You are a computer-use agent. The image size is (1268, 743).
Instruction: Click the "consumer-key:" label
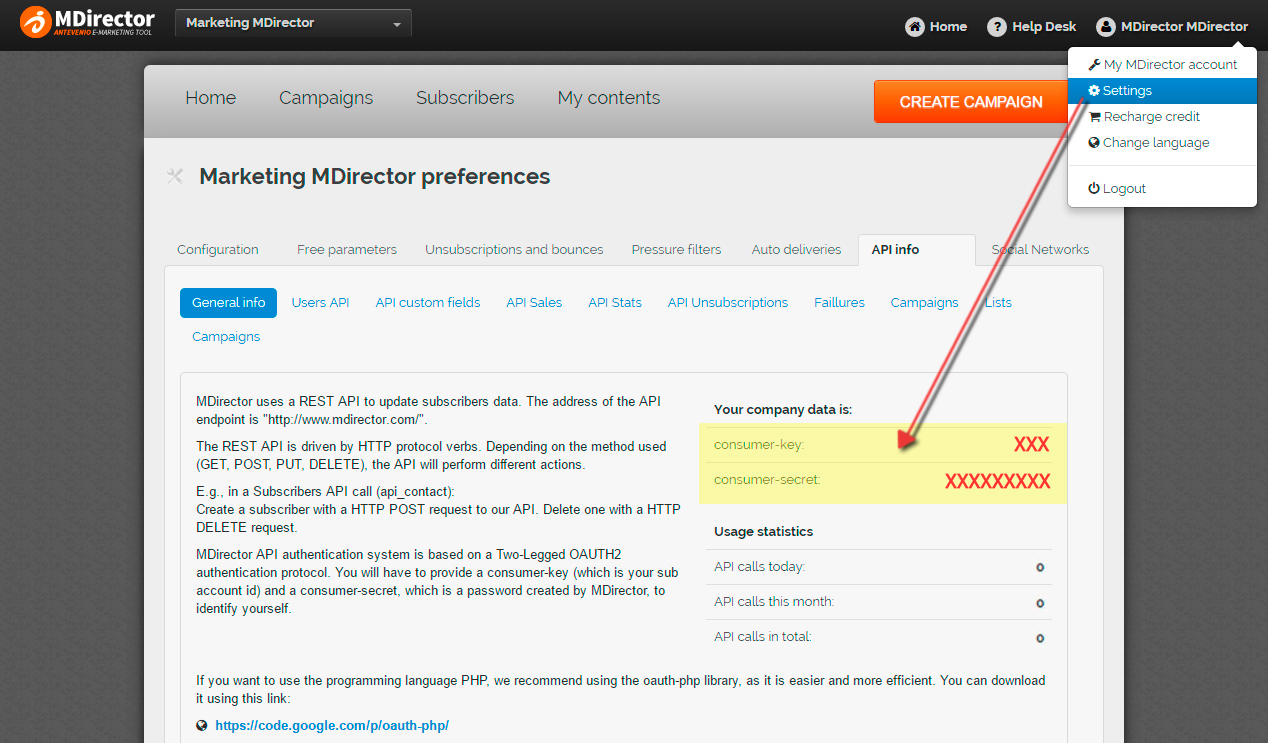coord(759,445)
